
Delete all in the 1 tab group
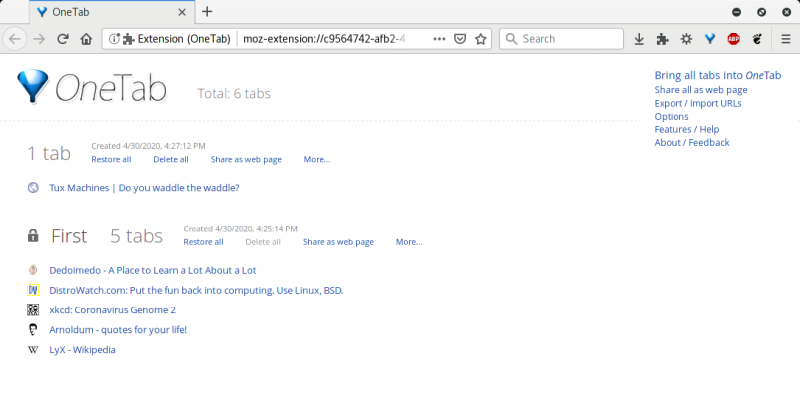click(171, 160)
